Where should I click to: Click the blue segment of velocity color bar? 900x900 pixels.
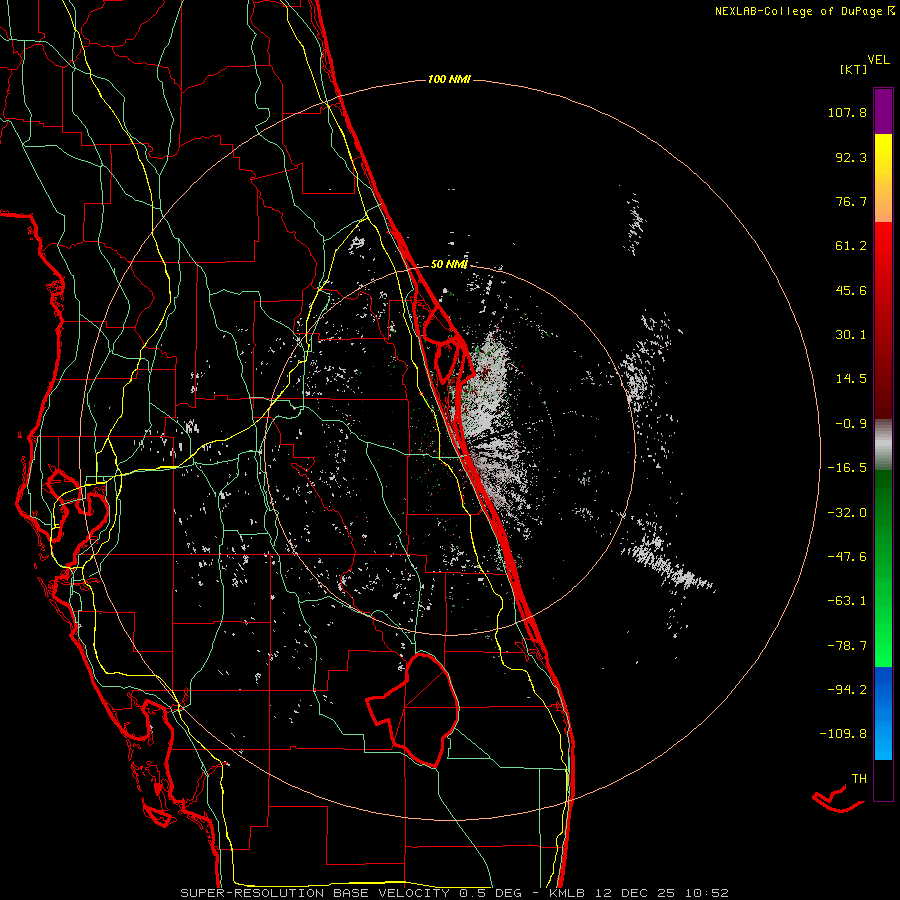883,713
